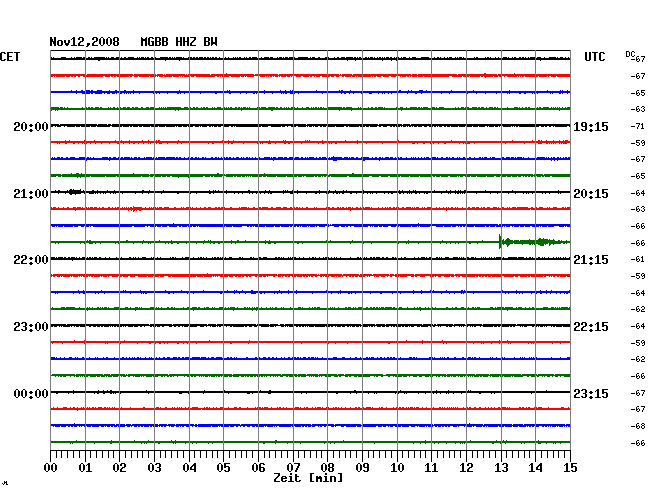Image resolution: width=650 pixels, height=494 pixels.
Task: Click the 20:15 UTC time label
Action: (x=591, y=194)
